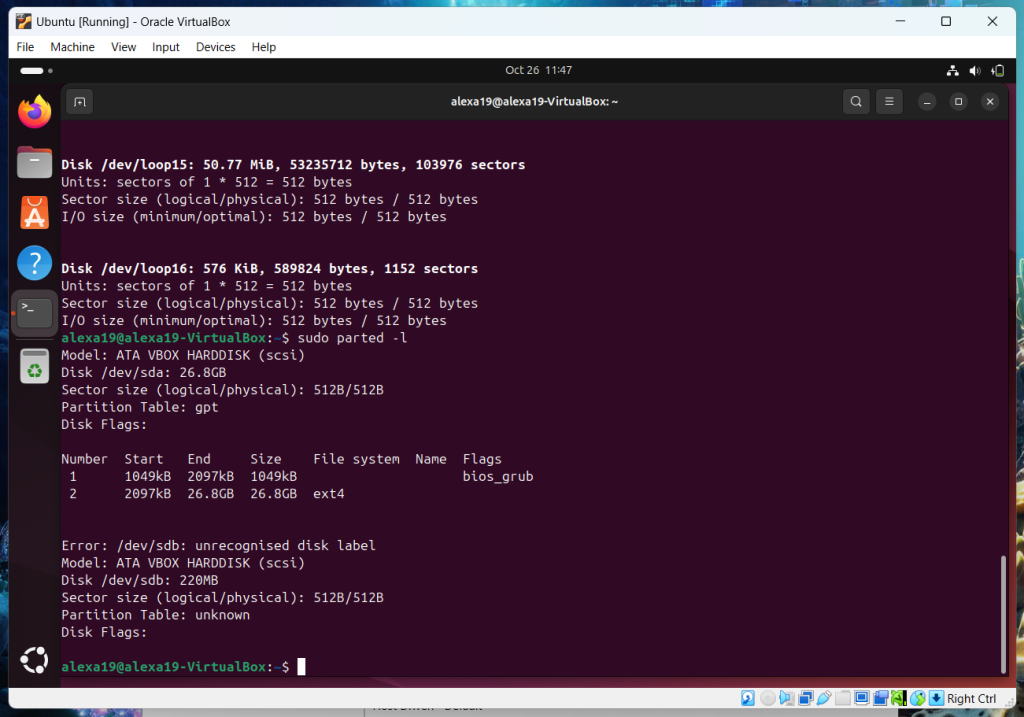Click the USB devices status icon
This screenshot has height=717, width=1024.
[825, 698]
